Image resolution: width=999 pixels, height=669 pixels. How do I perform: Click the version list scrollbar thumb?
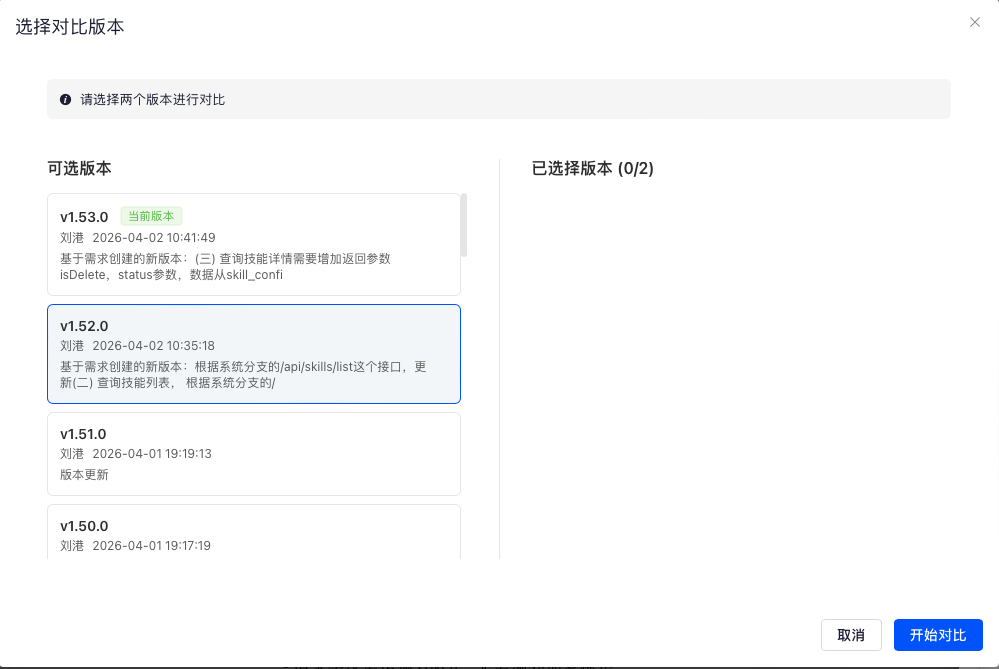click(464, 225)
